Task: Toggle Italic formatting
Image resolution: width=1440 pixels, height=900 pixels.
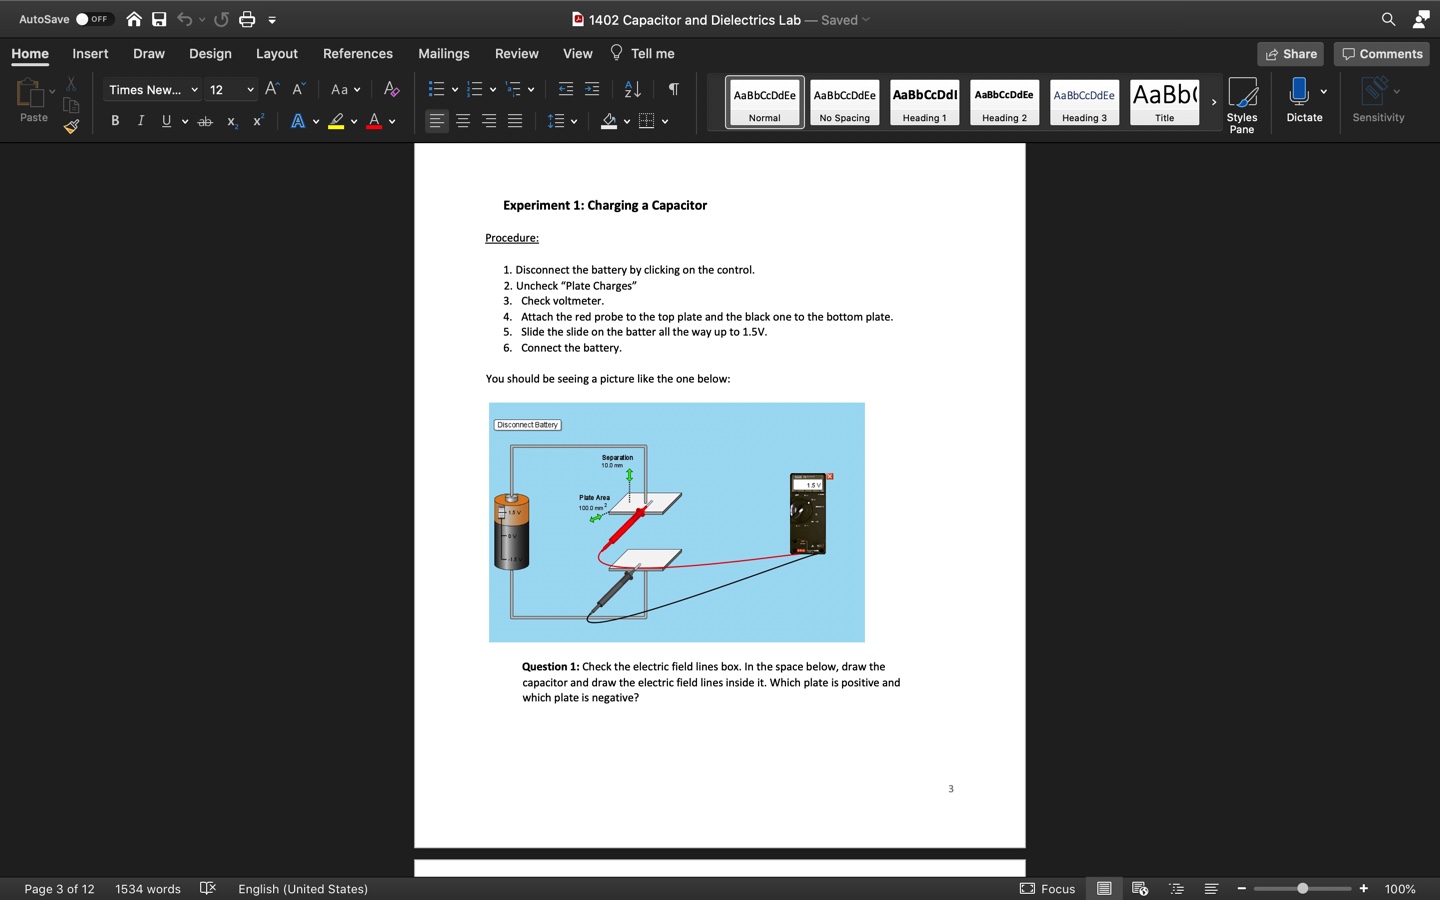Action: 141,121
